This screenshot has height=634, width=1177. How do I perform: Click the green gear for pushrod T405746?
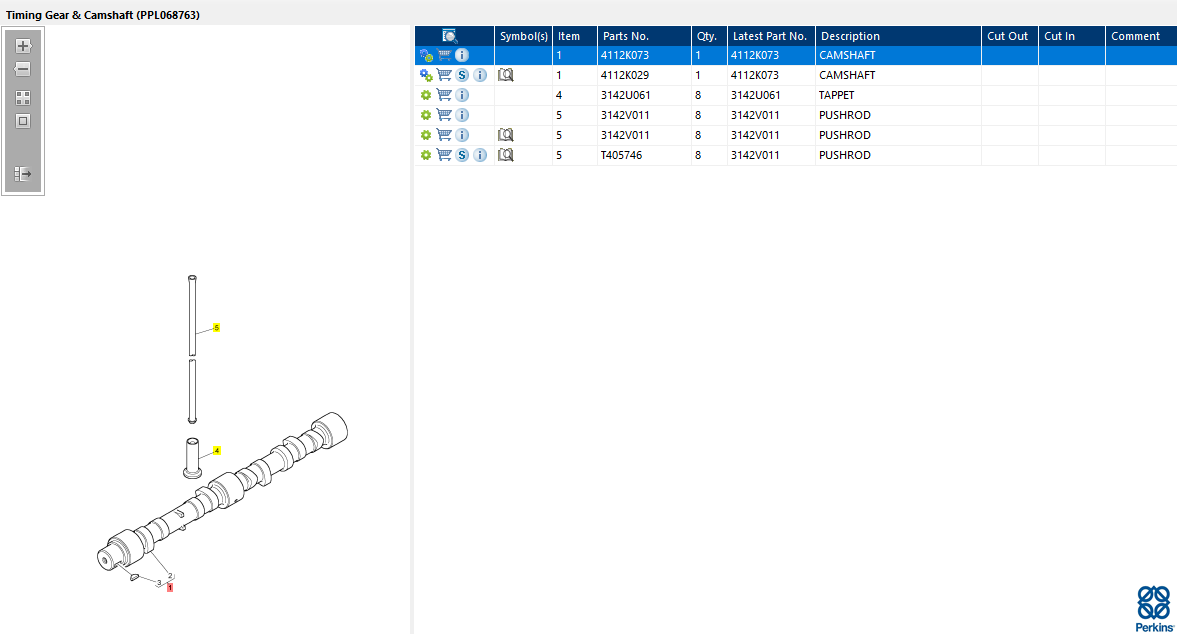pos(426,155)
